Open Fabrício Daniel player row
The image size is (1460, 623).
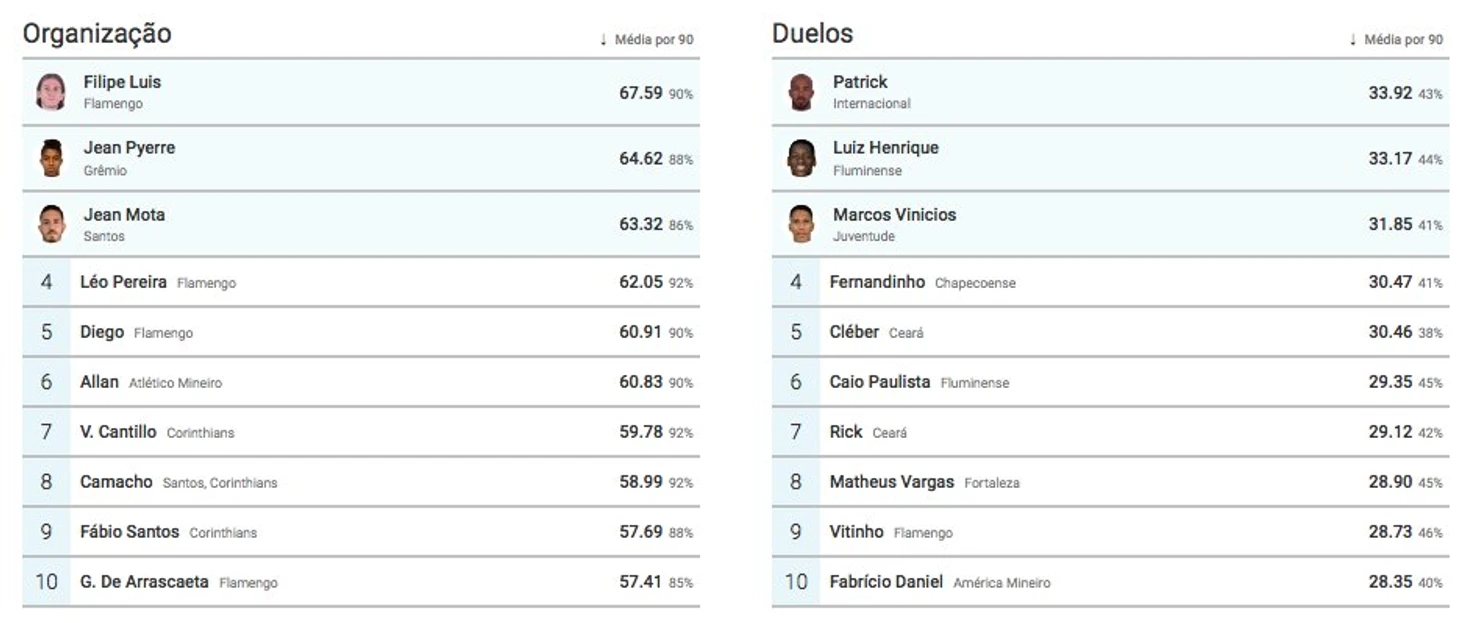pos(886,581)
